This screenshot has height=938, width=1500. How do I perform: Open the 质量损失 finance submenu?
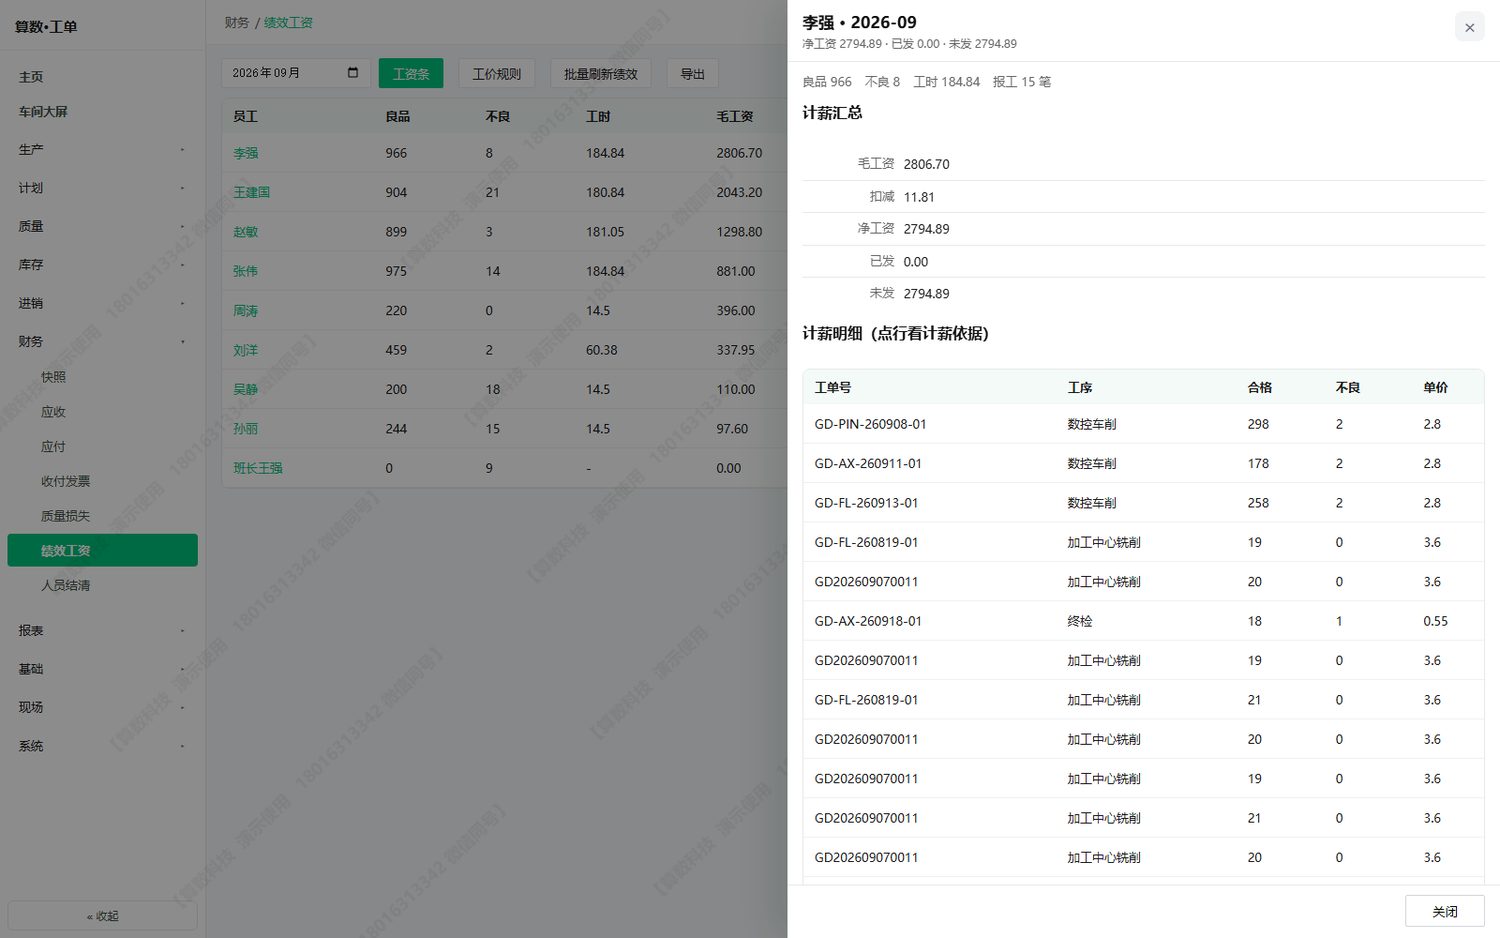click(x=102, y=516)
